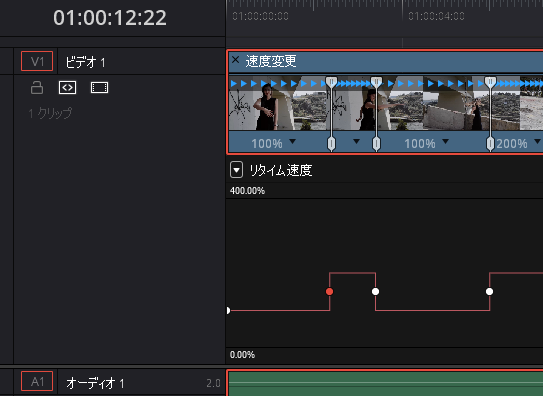
Task: Click the first speed point top handle
Action: point(331,82)
